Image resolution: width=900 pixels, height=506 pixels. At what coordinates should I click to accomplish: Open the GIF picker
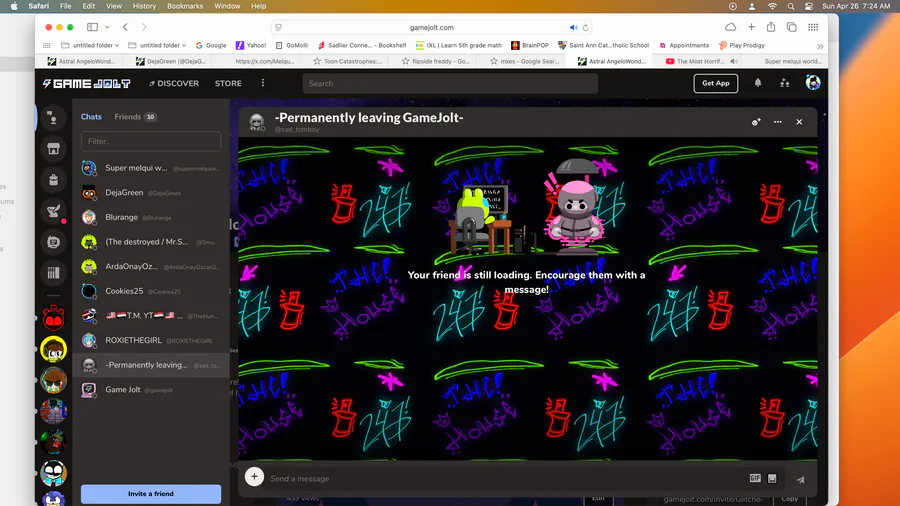(x=755, y=478)
